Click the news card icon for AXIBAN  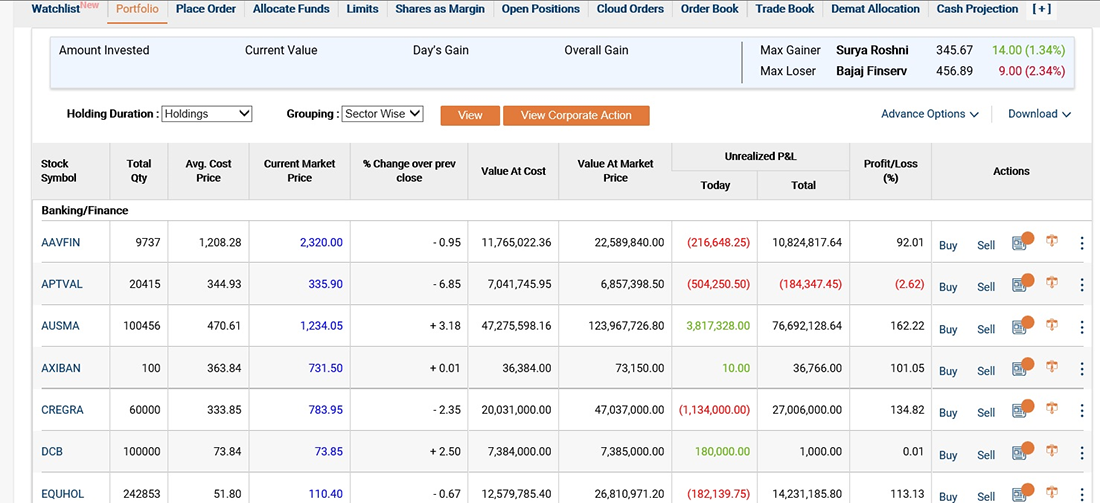click(x=1019, y=369)
